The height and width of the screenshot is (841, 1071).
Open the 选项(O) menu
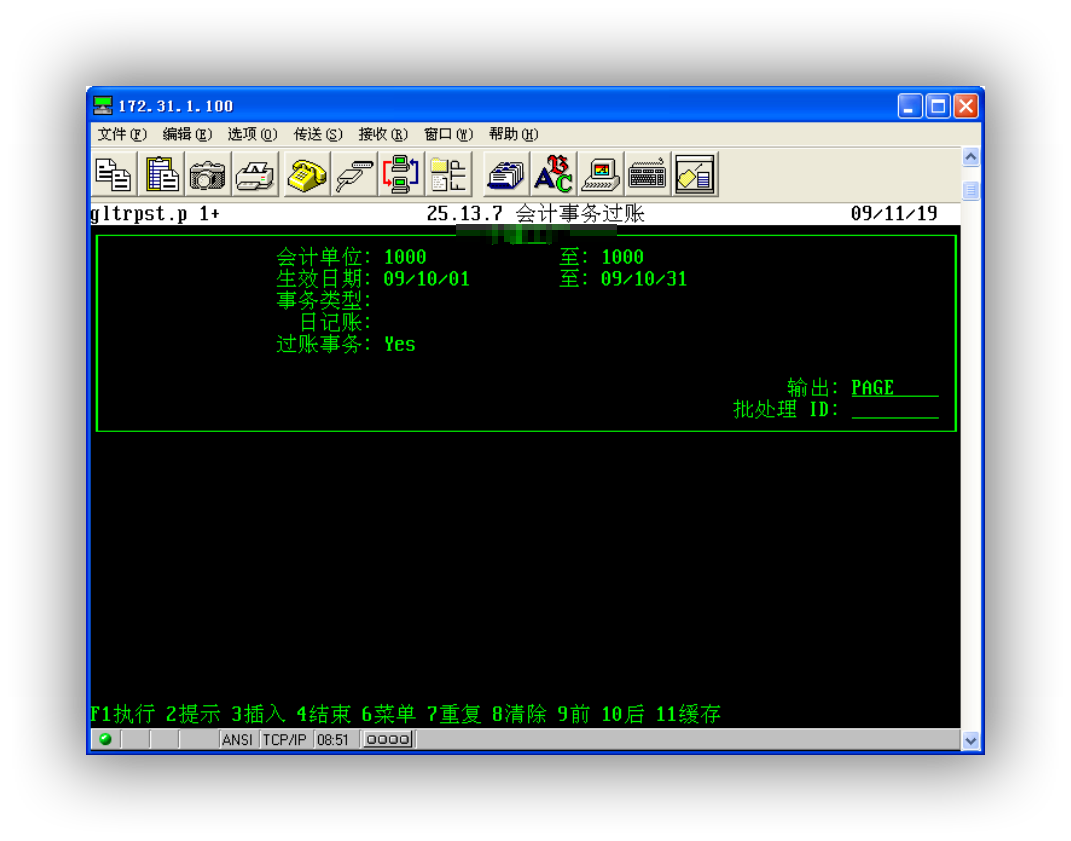click(x=252, y=134)
